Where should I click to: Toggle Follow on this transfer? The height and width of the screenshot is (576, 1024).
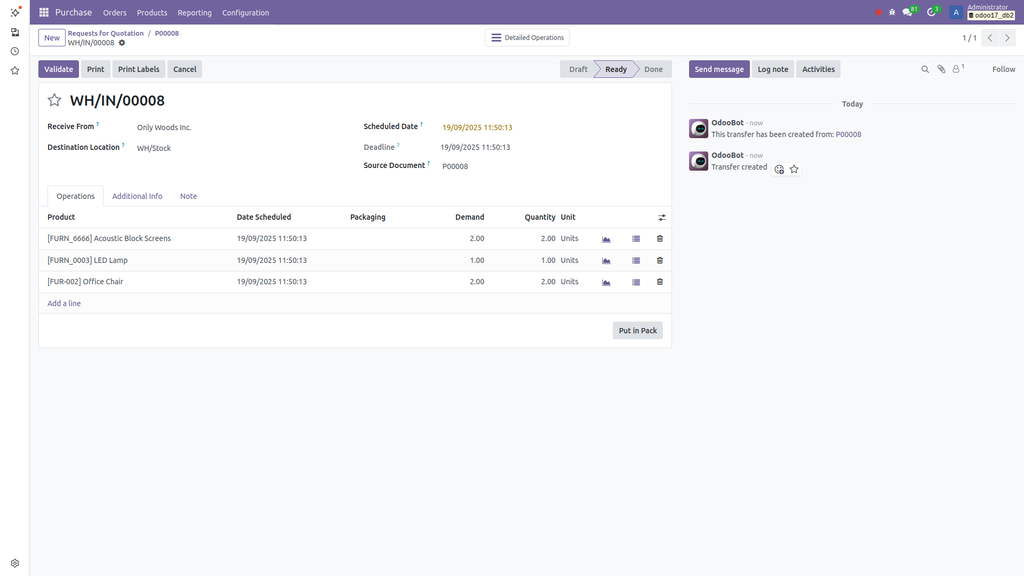point(1003,69)
